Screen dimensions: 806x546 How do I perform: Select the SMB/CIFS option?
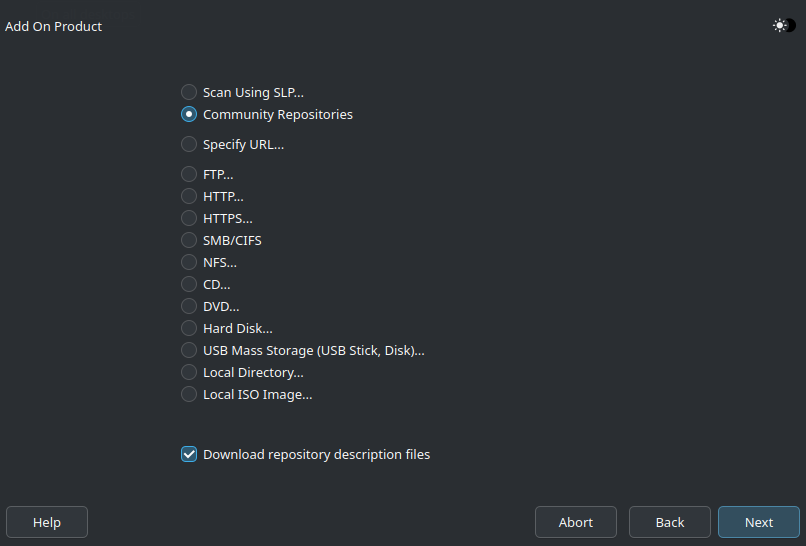[x=189, y=240]
